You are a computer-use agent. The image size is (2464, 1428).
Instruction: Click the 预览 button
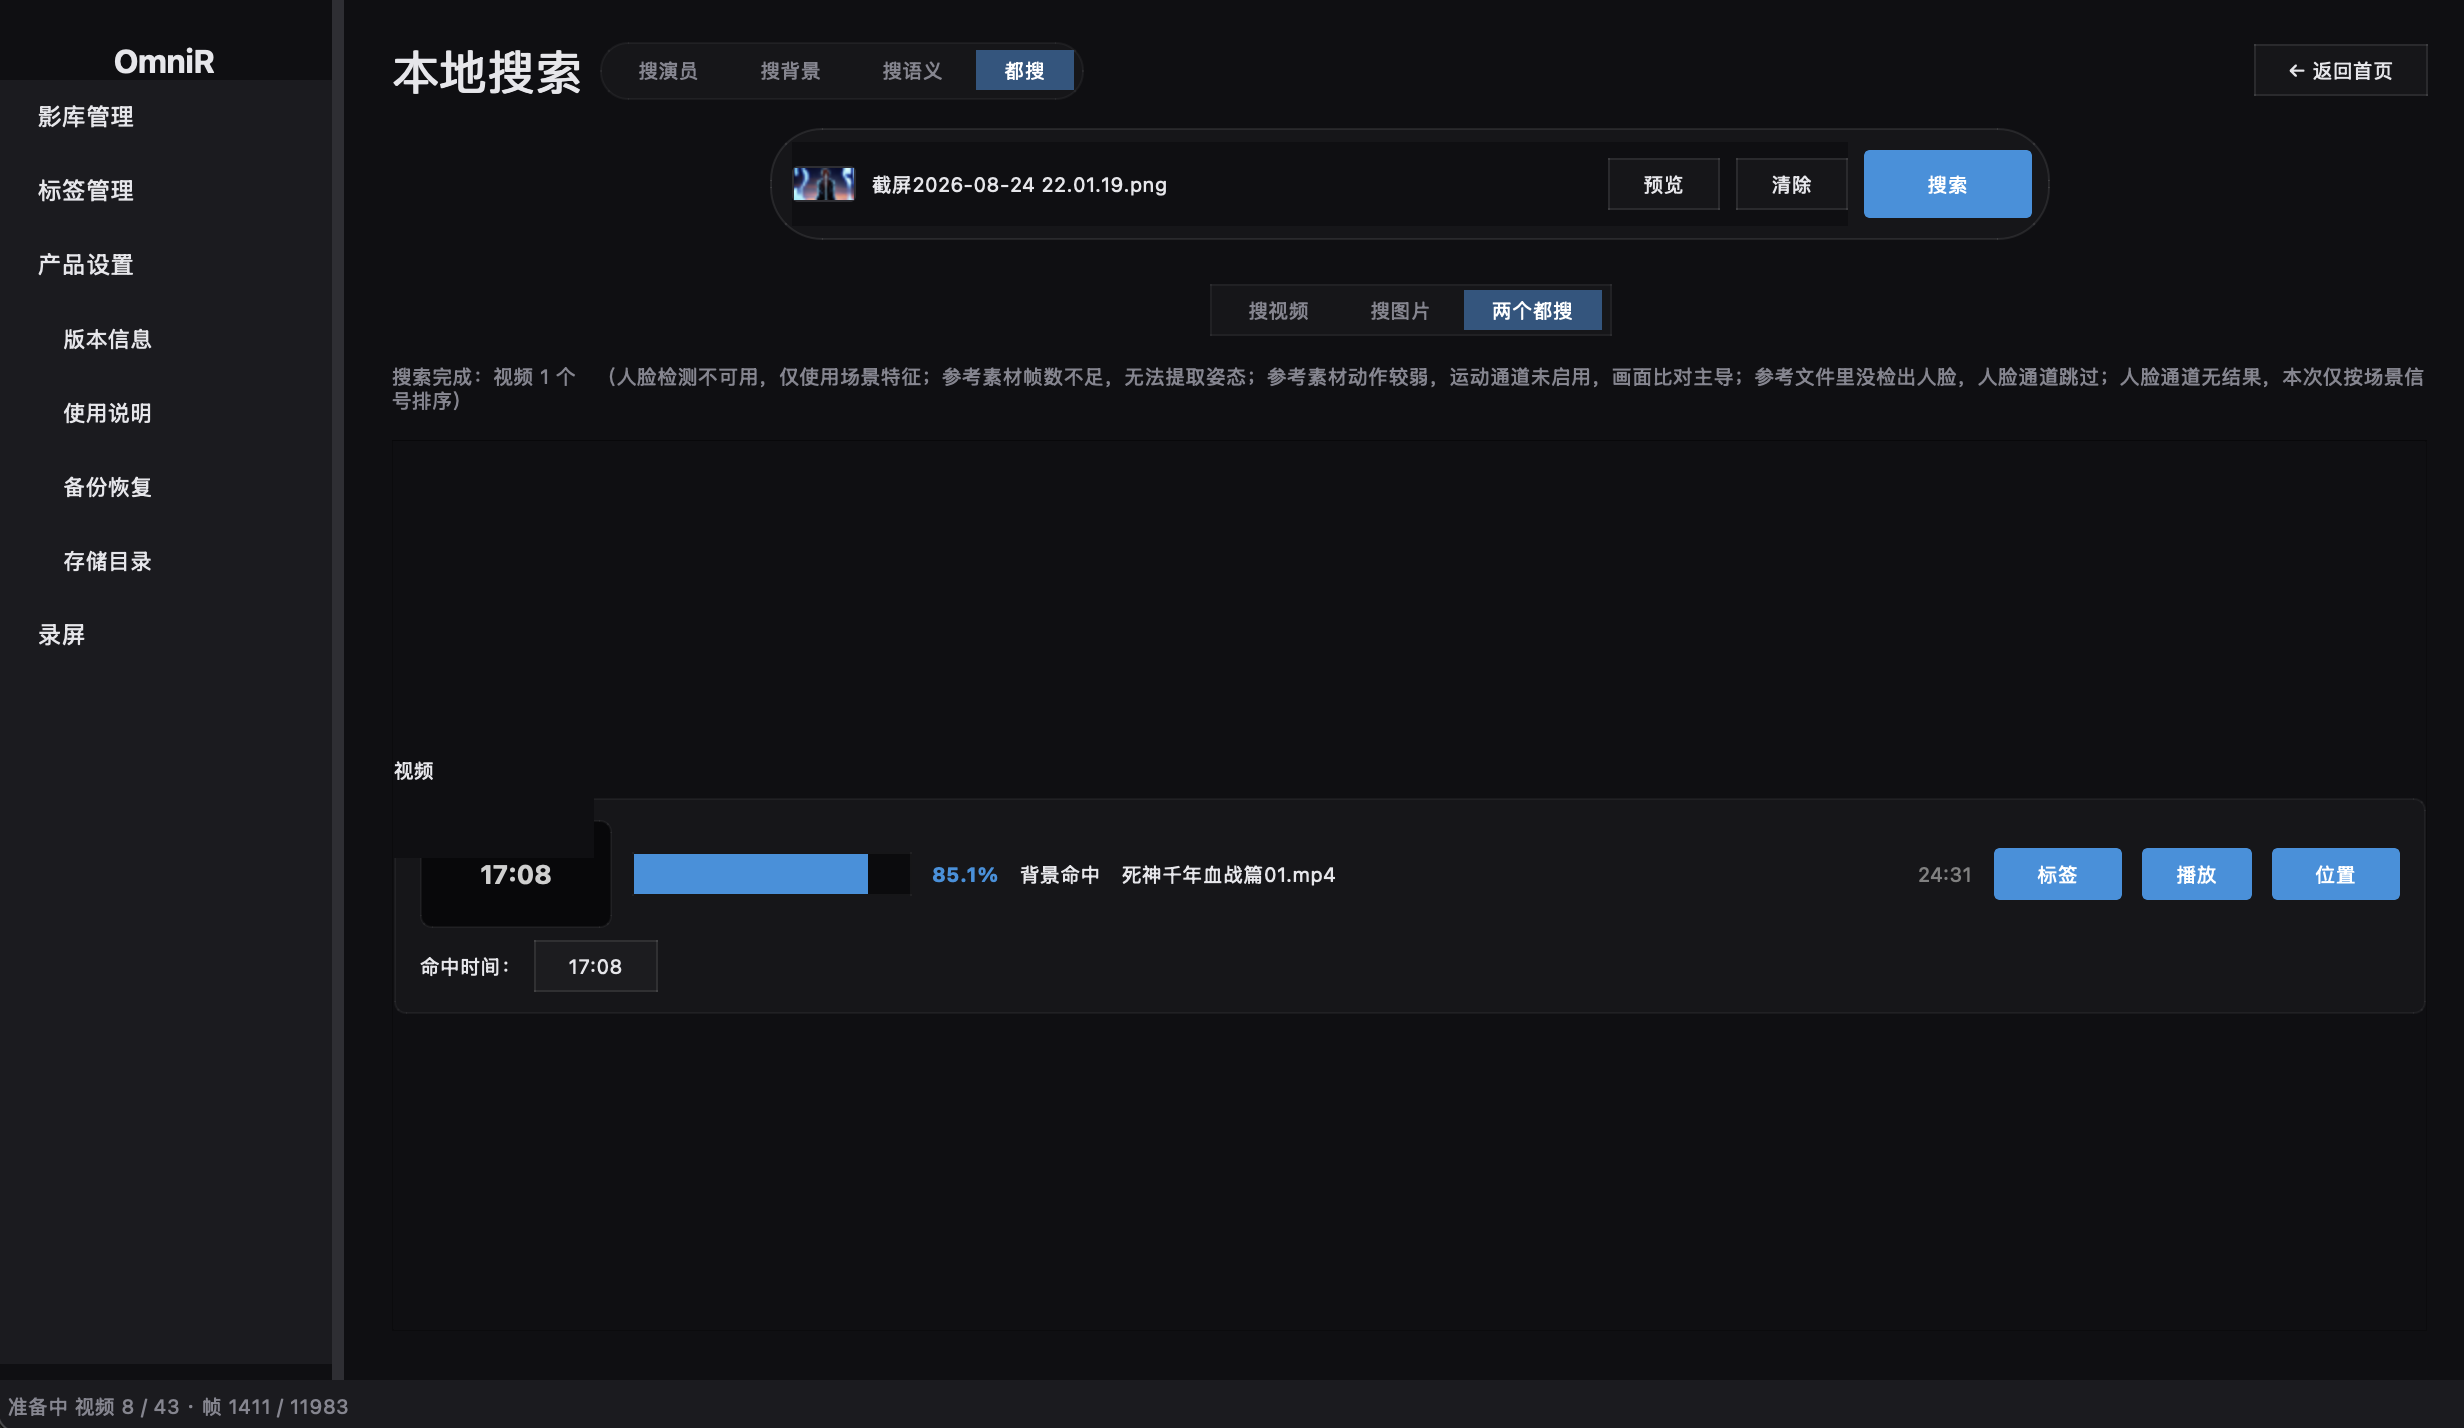(x=1663, y=184)
